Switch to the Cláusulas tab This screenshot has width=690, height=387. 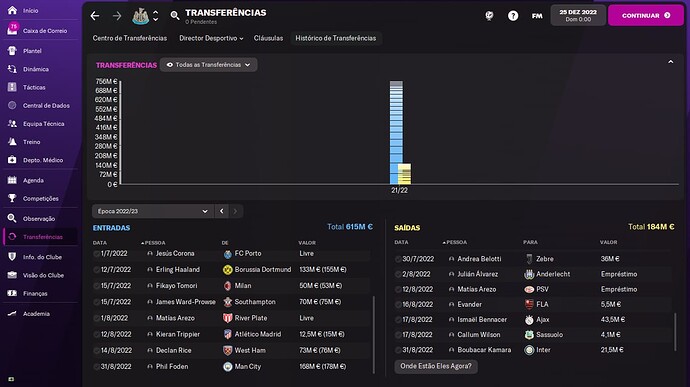(x=268, y=38)
